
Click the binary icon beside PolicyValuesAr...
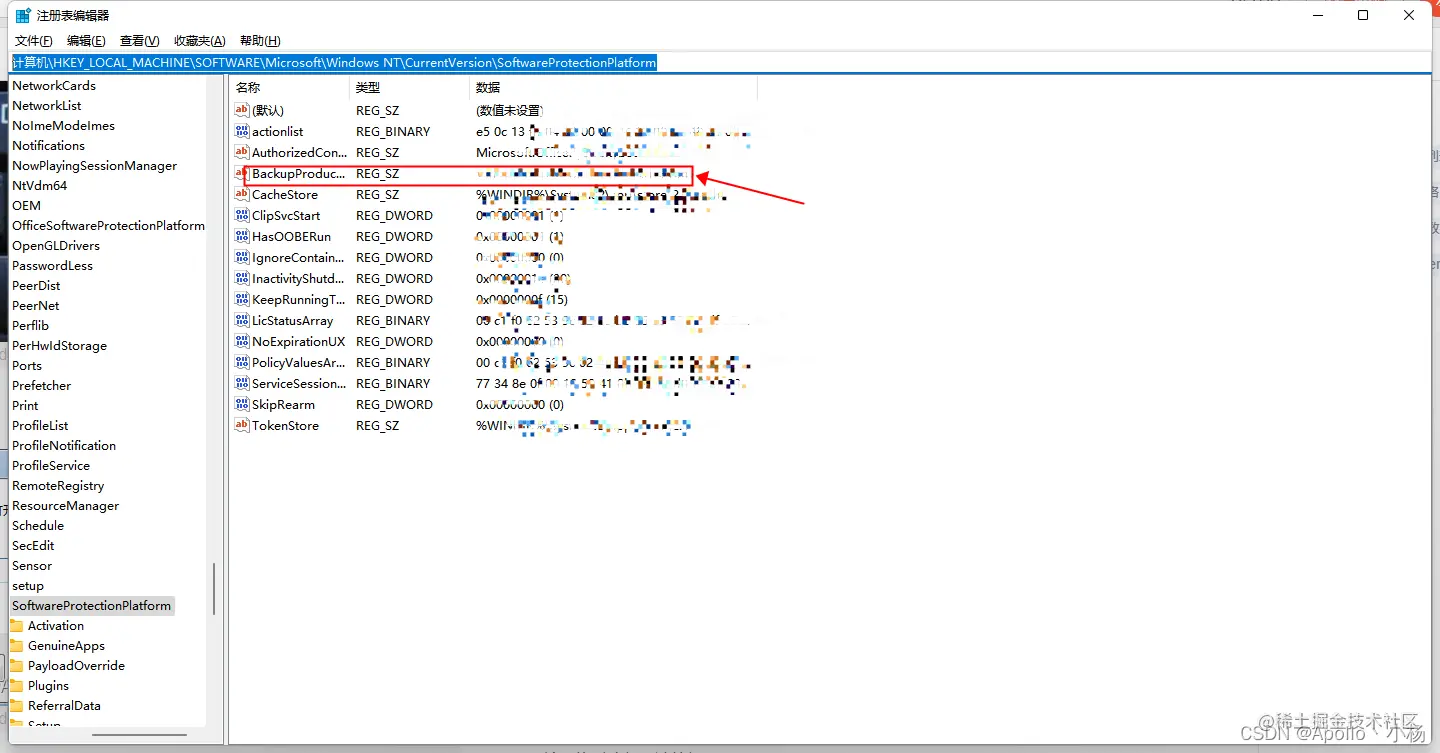point(241,362)
